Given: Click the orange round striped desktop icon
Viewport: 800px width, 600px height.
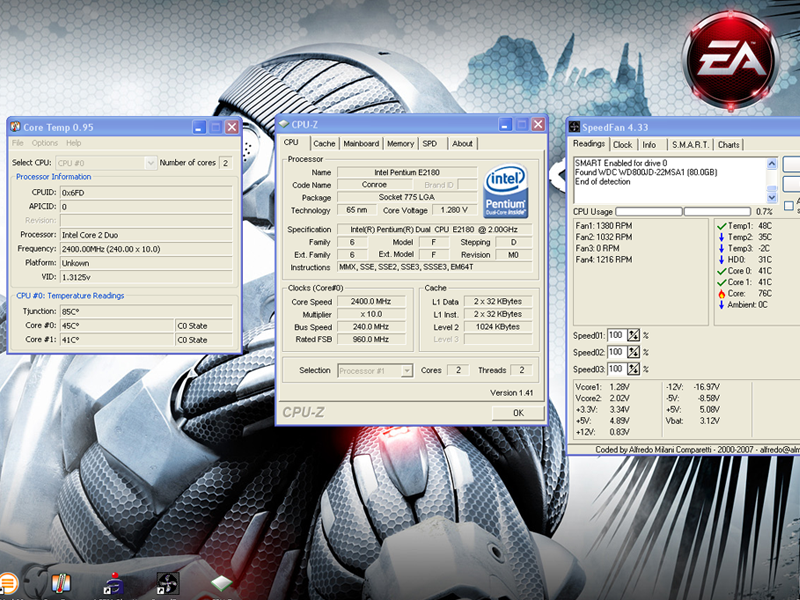Looking at the screenshot, I should coord(8,584).
